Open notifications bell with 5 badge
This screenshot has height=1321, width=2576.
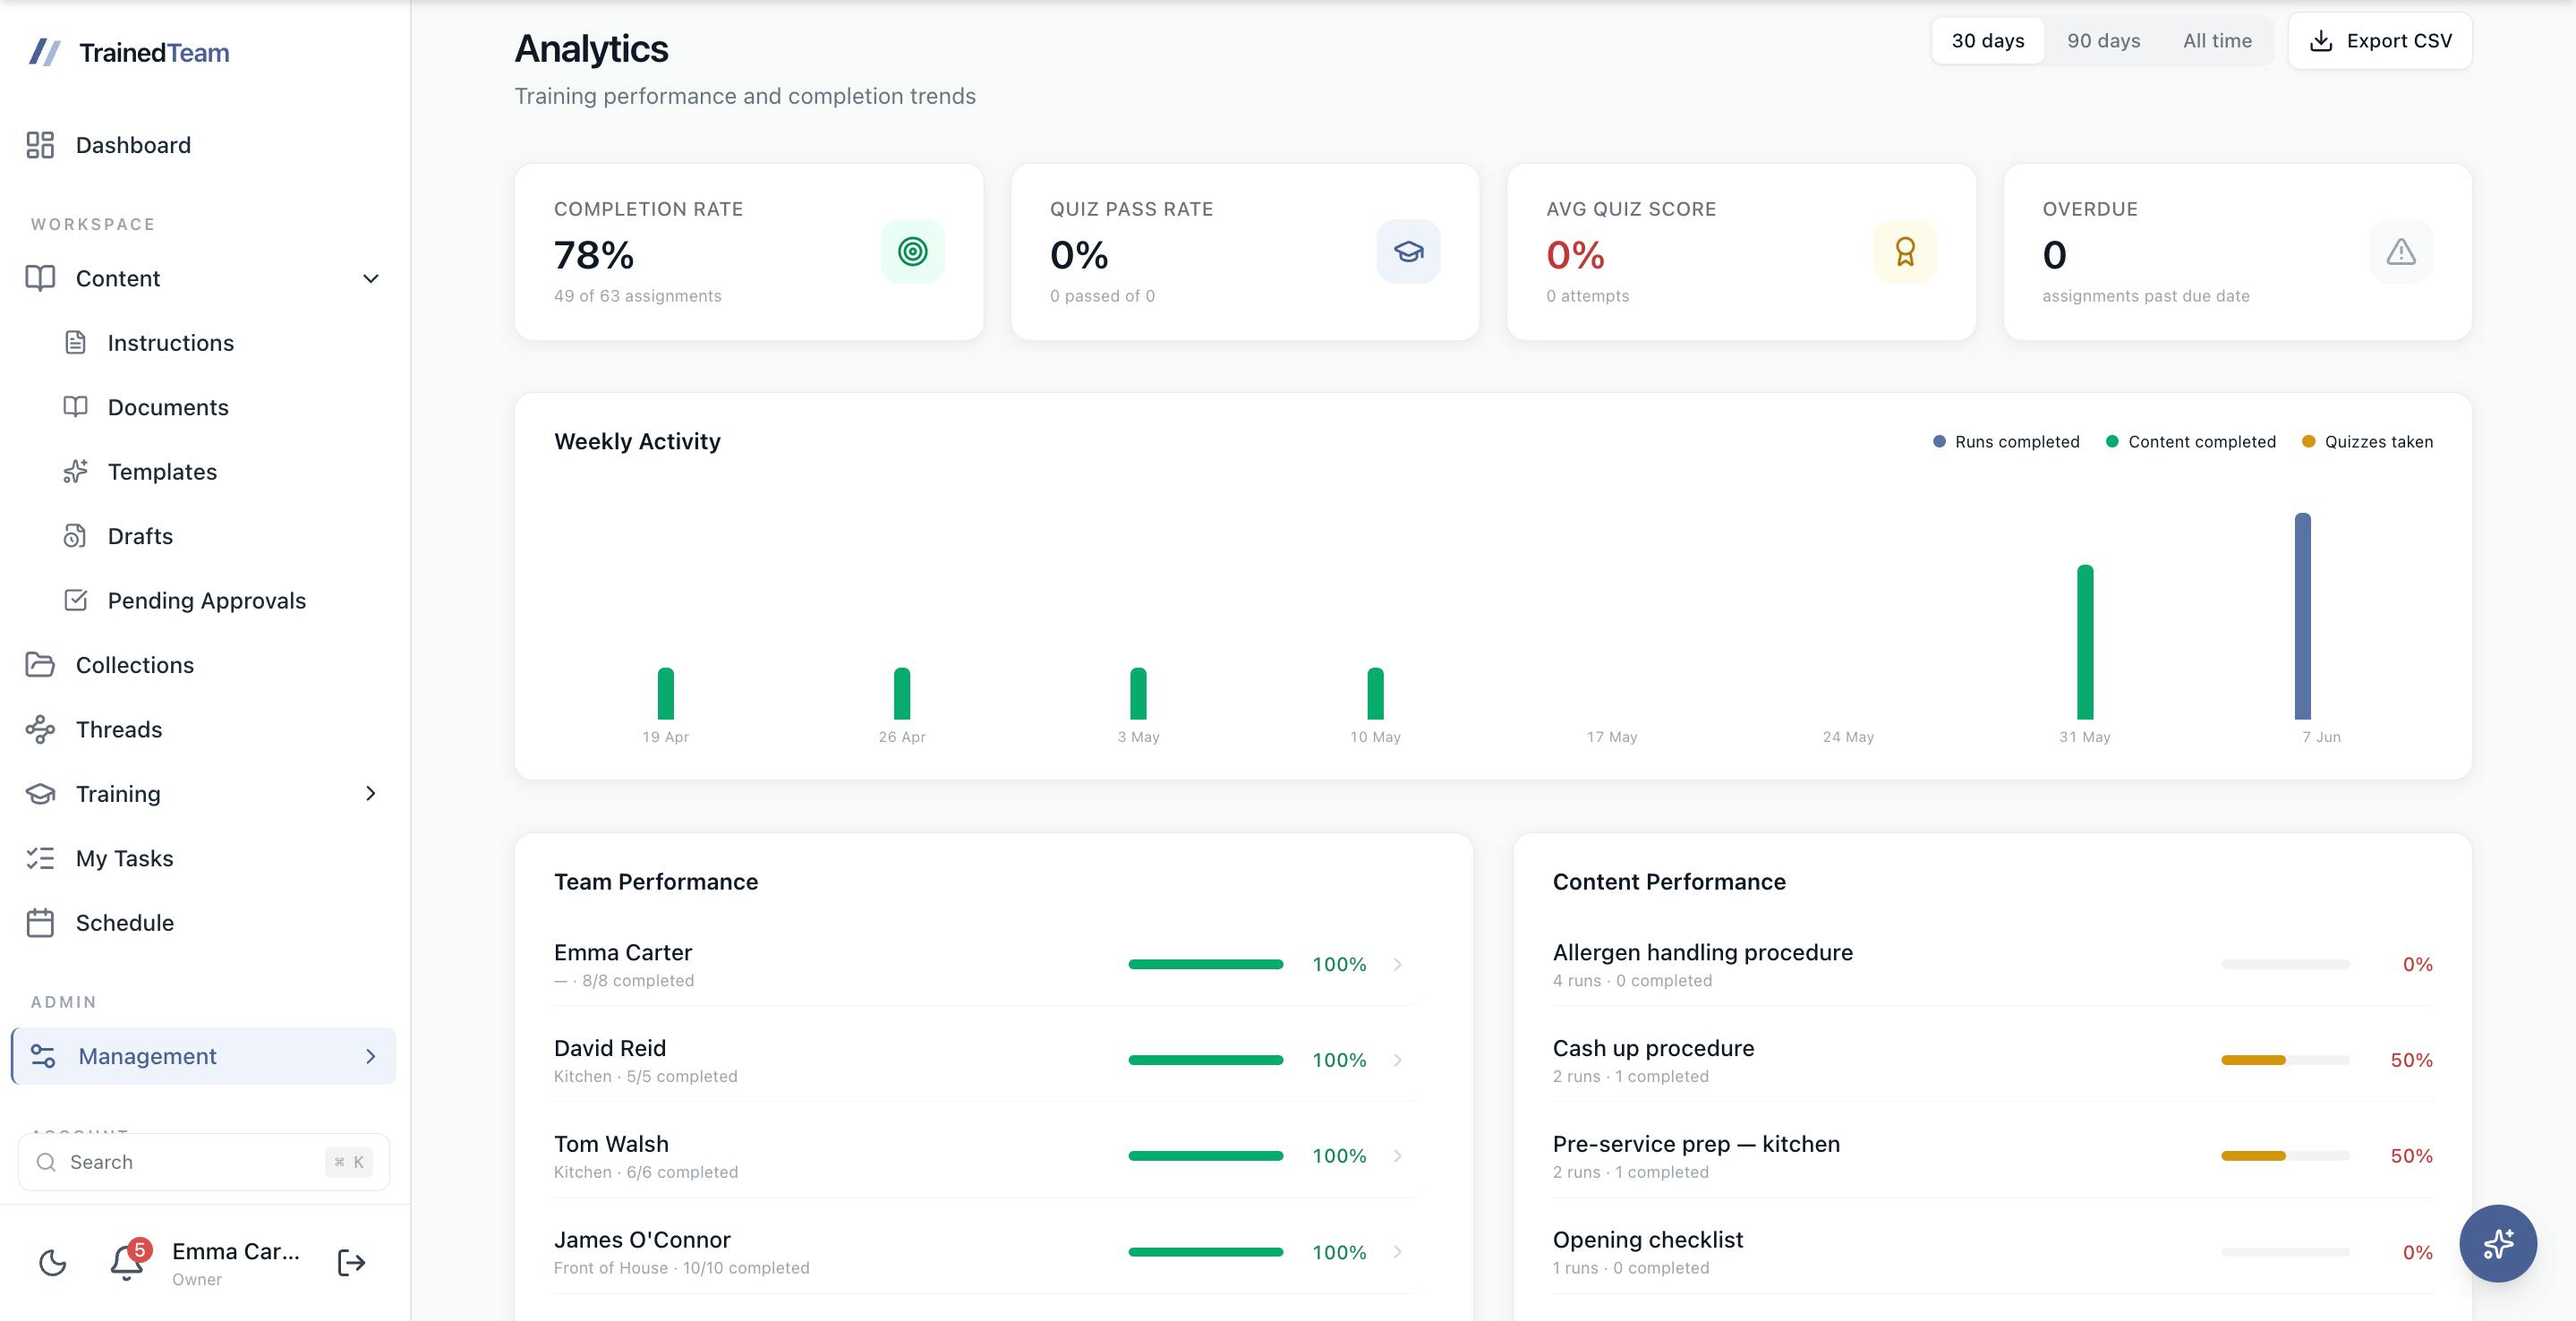tap(128, 1261)
